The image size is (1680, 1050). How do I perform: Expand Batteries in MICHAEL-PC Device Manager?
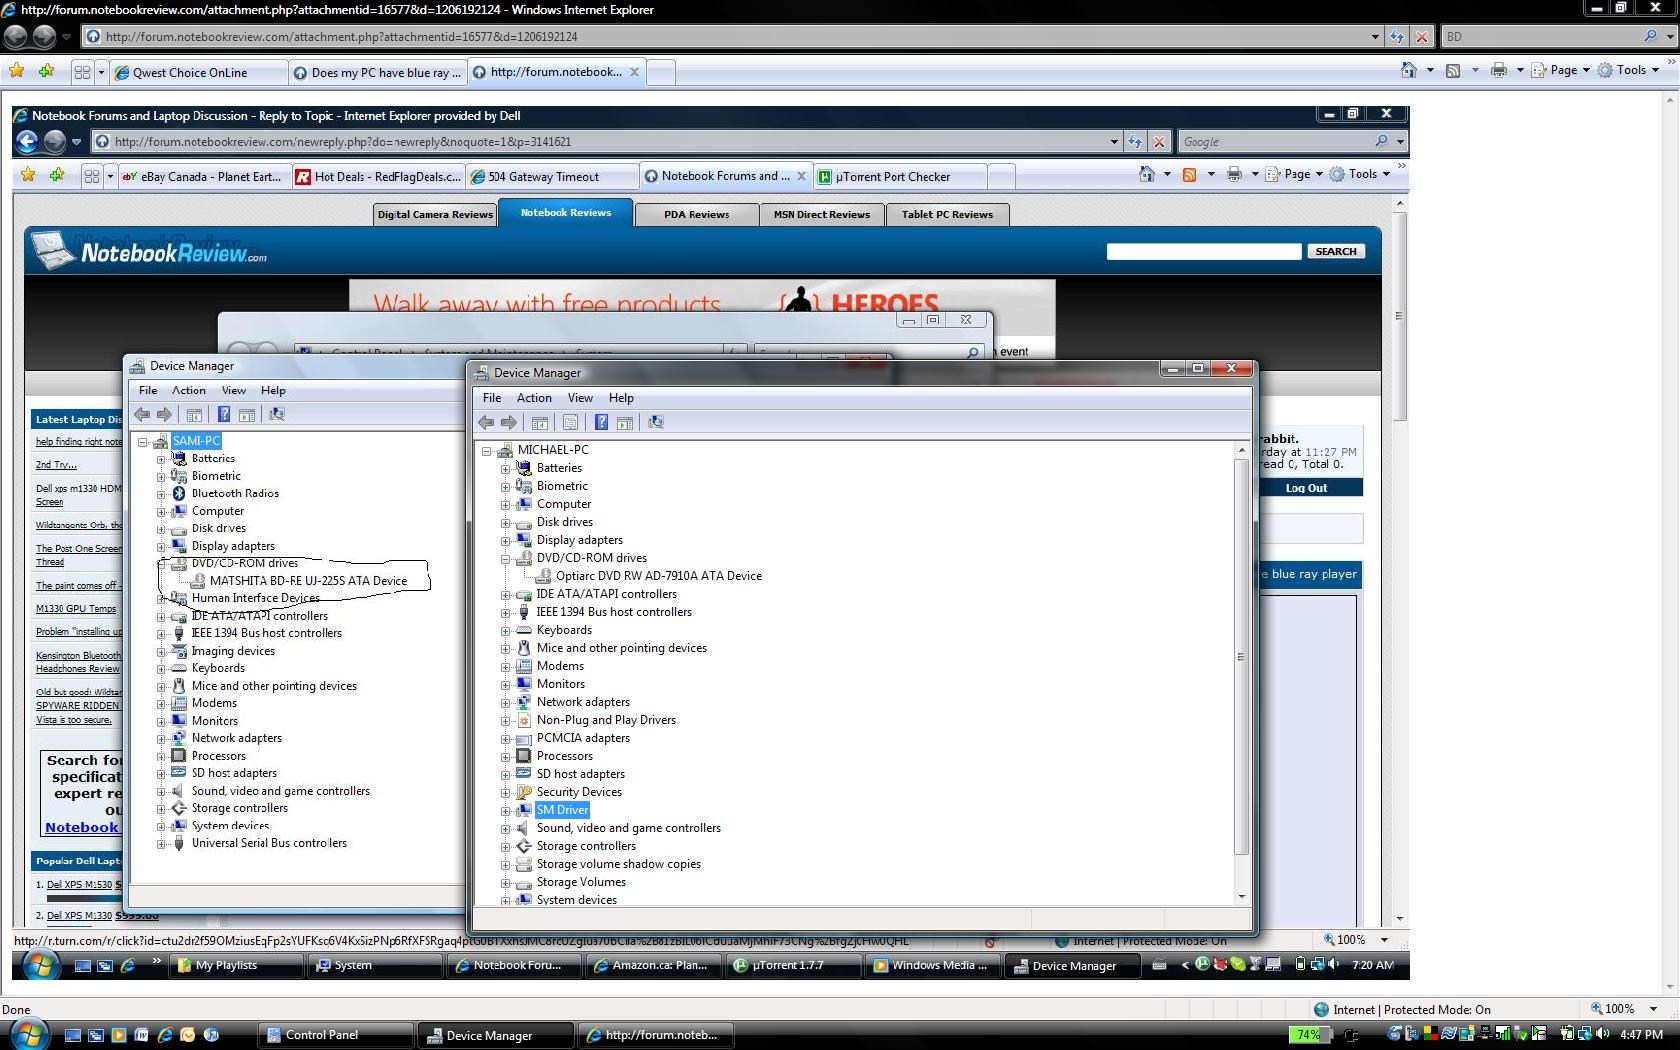[505, 468]
